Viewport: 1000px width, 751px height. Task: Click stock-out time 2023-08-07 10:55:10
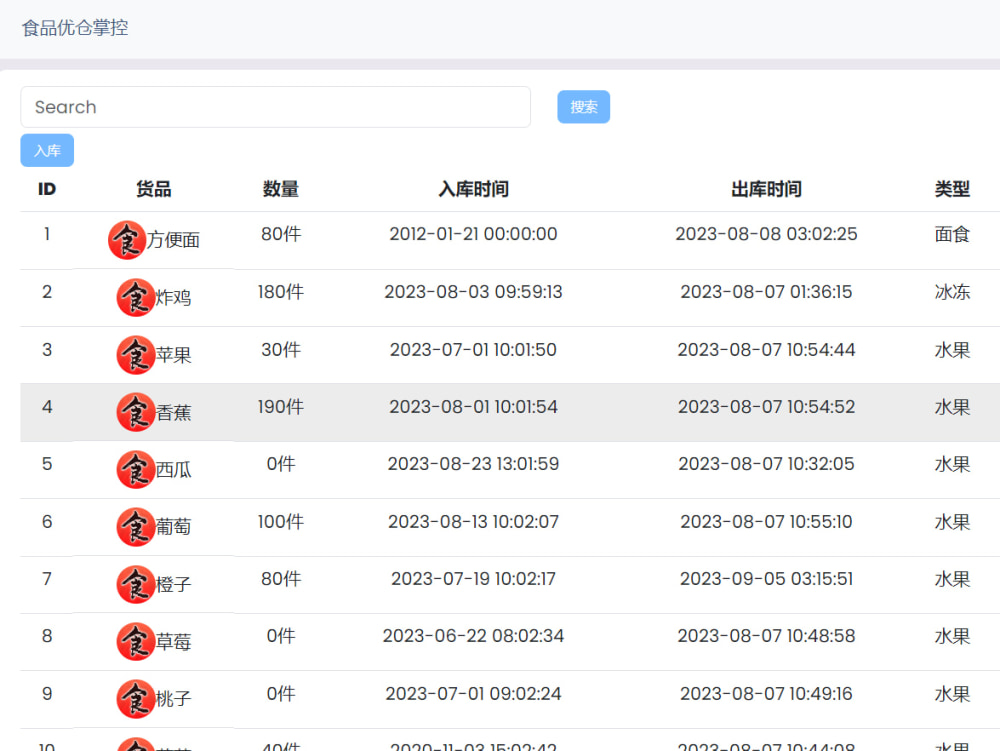(766, 522)
